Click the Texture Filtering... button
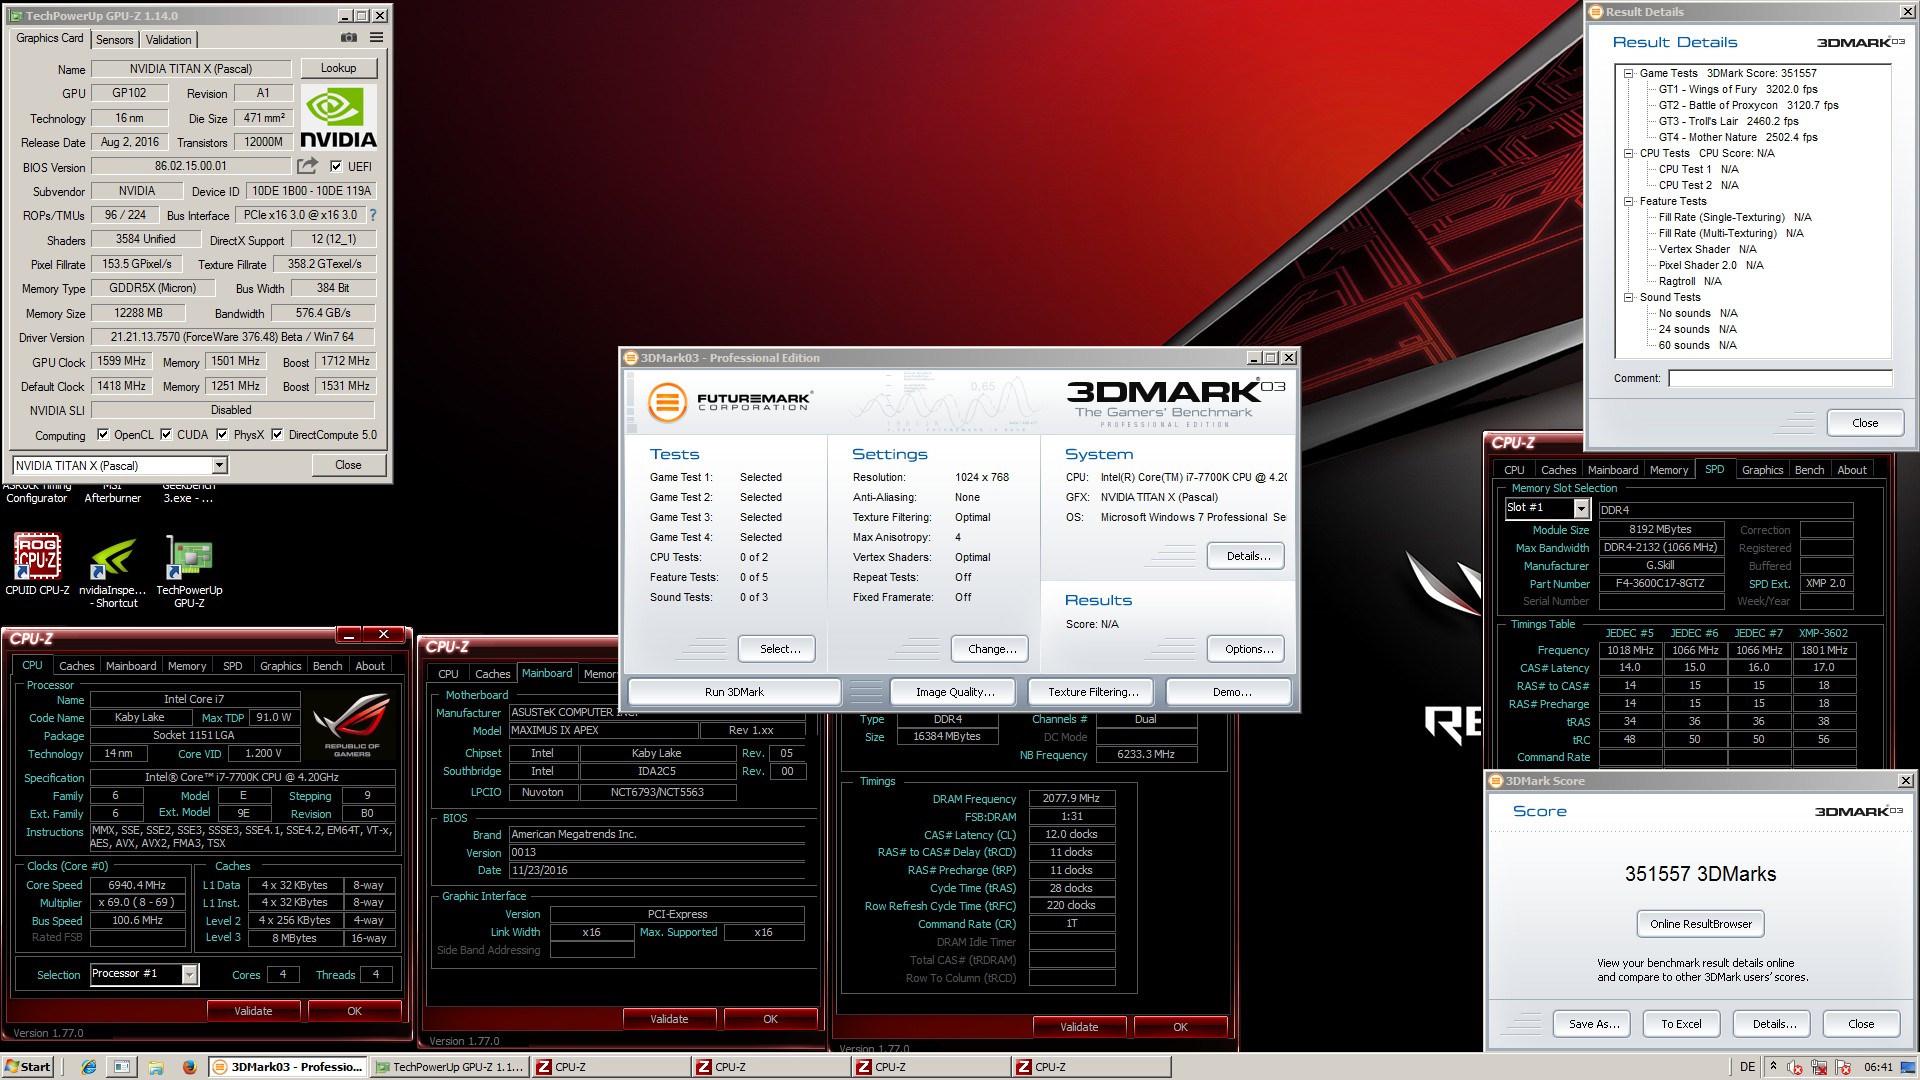The image size is (1920, 1080). [x=1093, y=692]
